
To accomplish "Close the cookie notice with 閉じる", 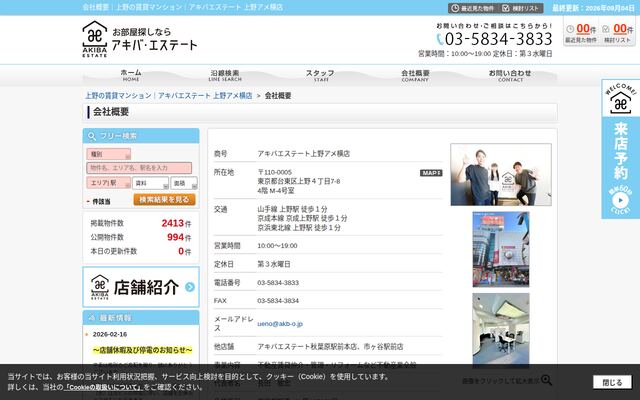I will (x=612, y=382).
